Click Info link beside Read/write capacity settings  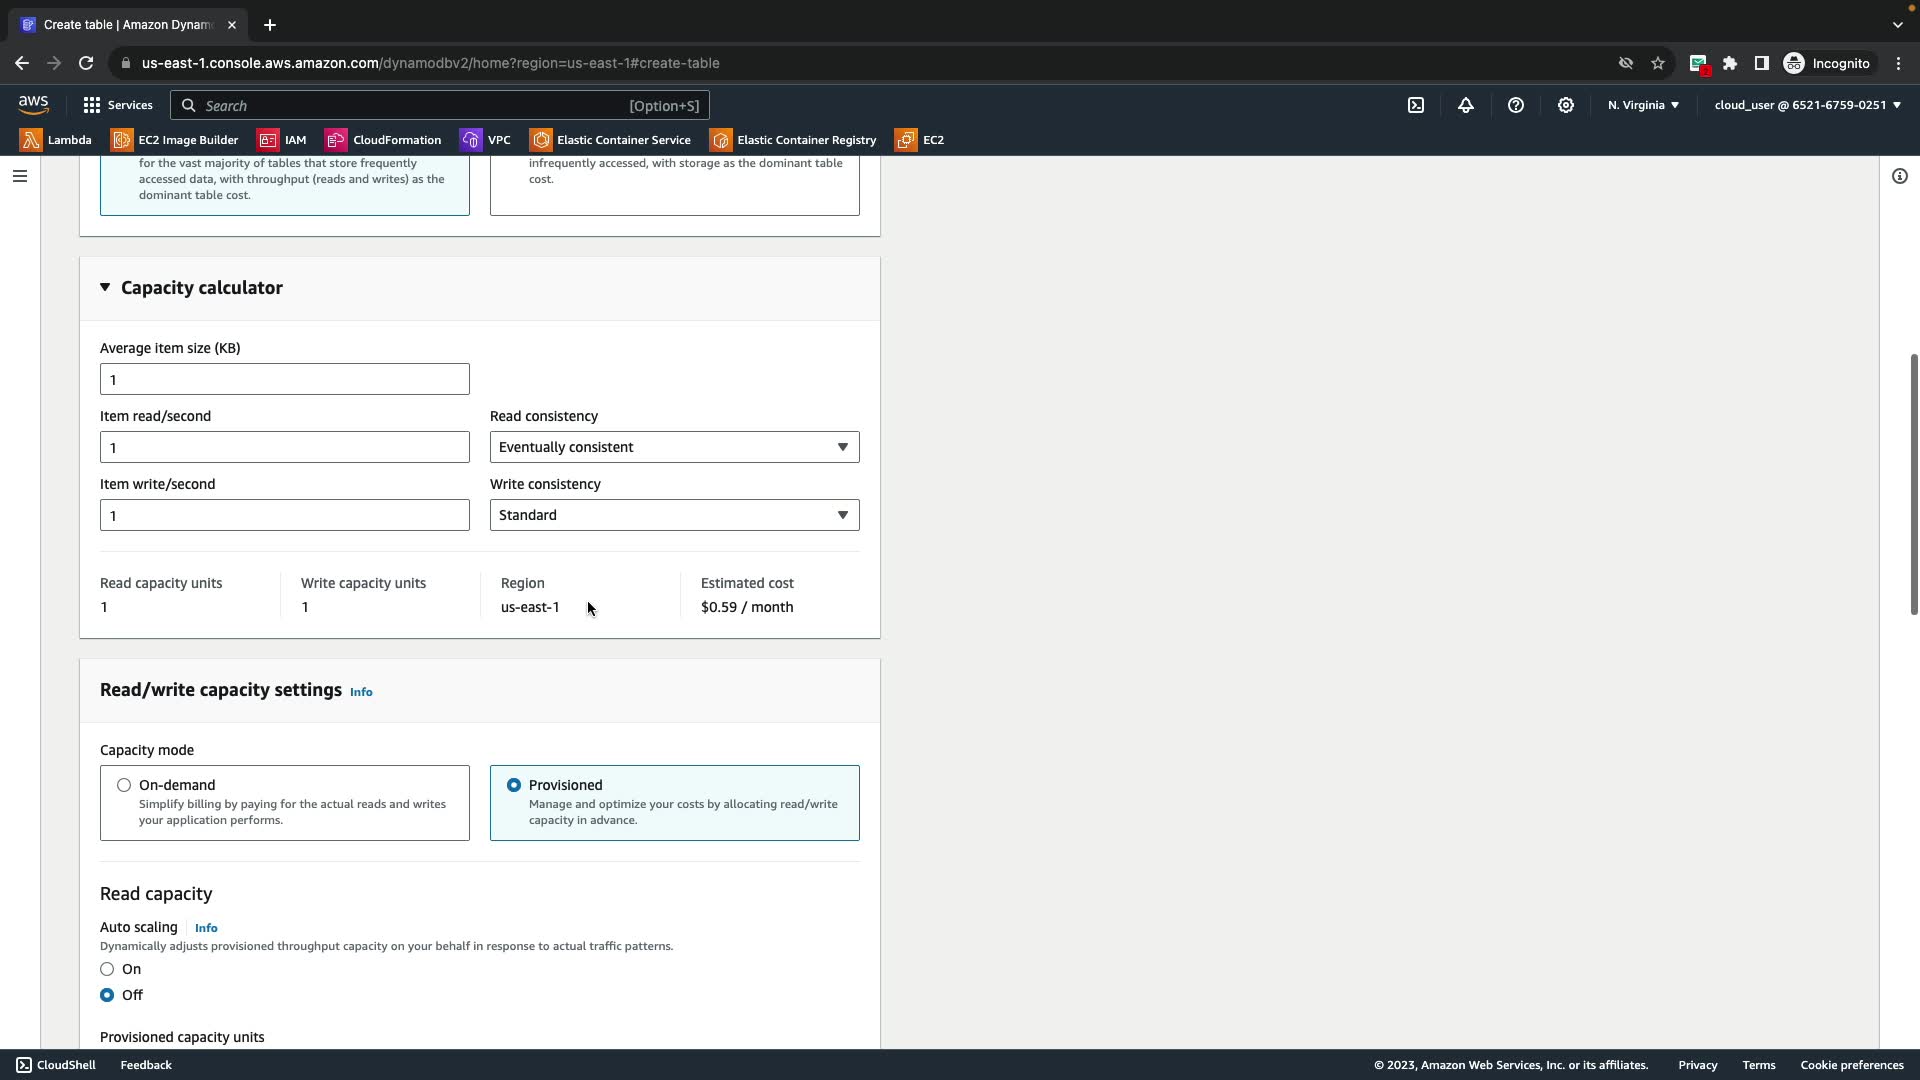[361, 692]
